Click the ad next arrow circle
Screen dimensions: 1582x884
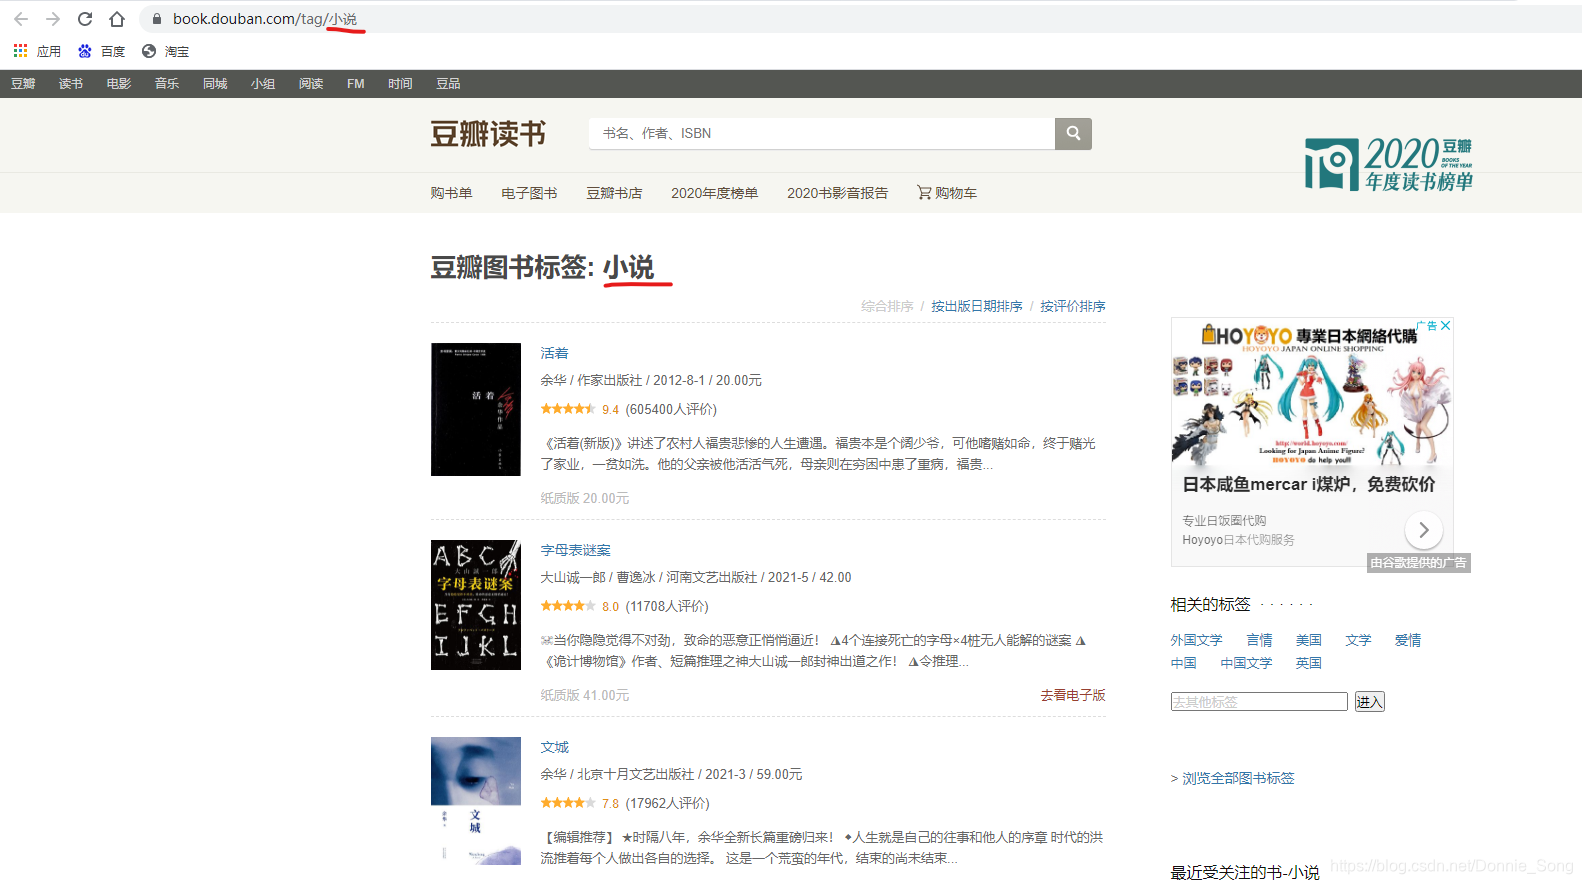[1424, 530]
